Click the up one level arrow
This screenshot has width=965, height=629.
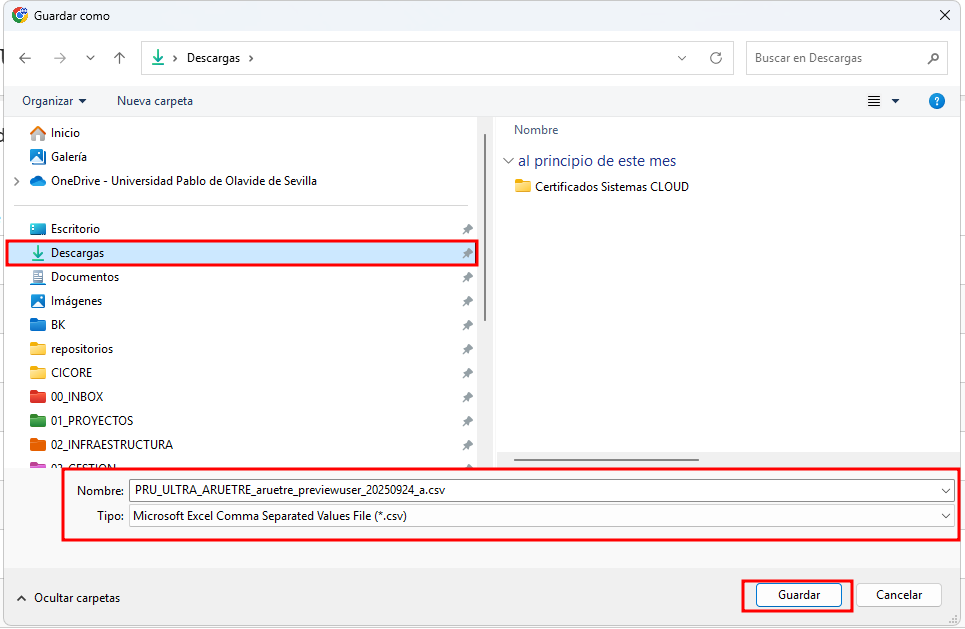120,58
